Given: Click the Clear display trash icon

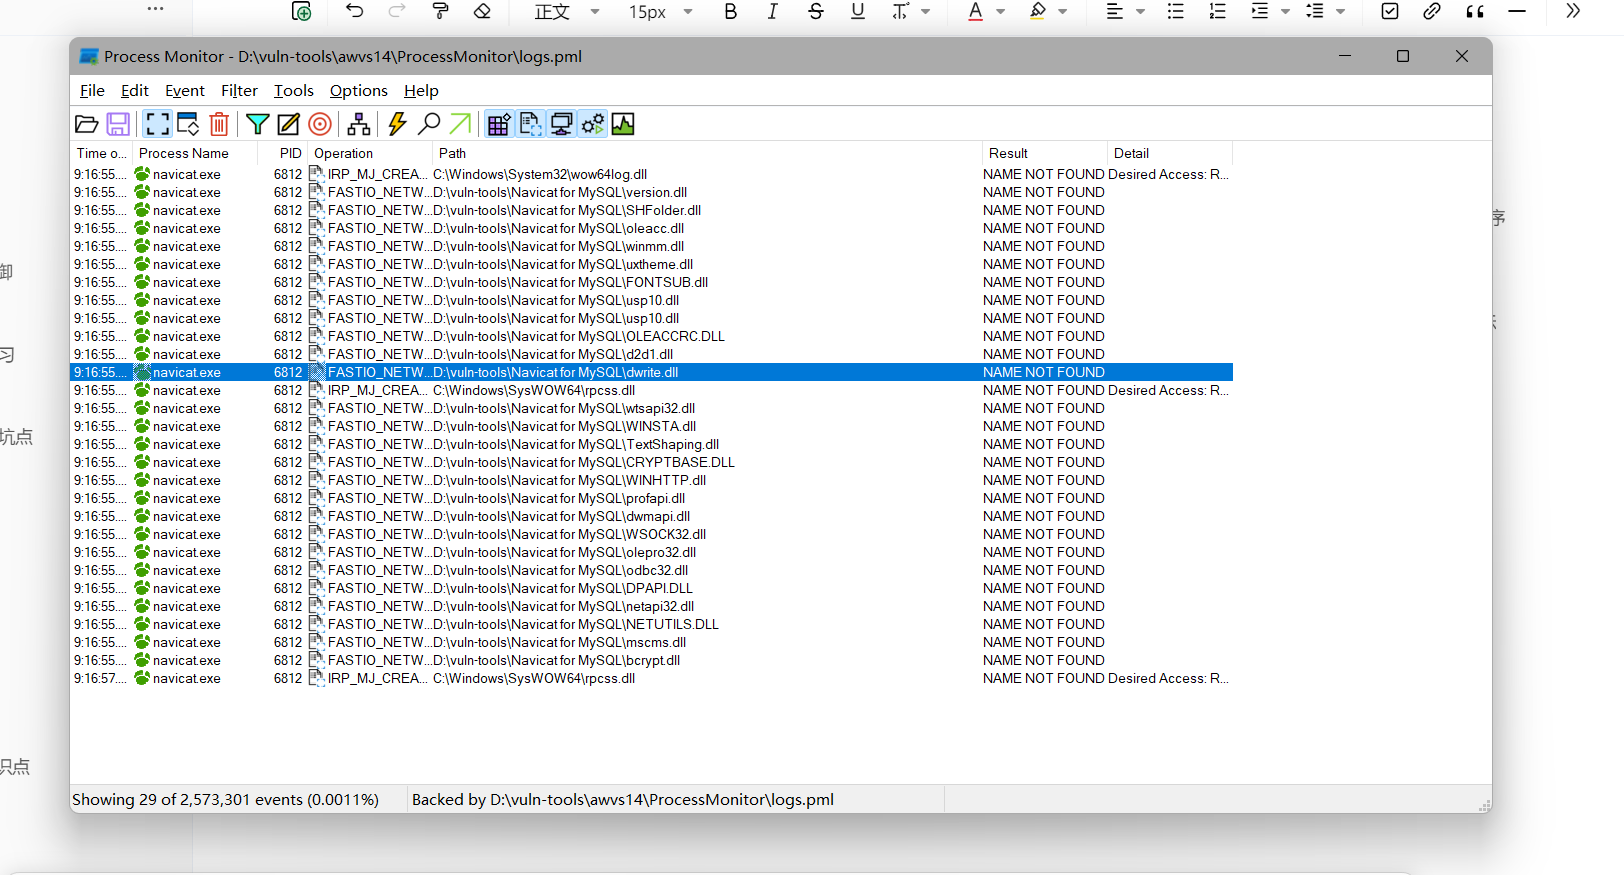Looking at the screenshot, I should point(219,124).
